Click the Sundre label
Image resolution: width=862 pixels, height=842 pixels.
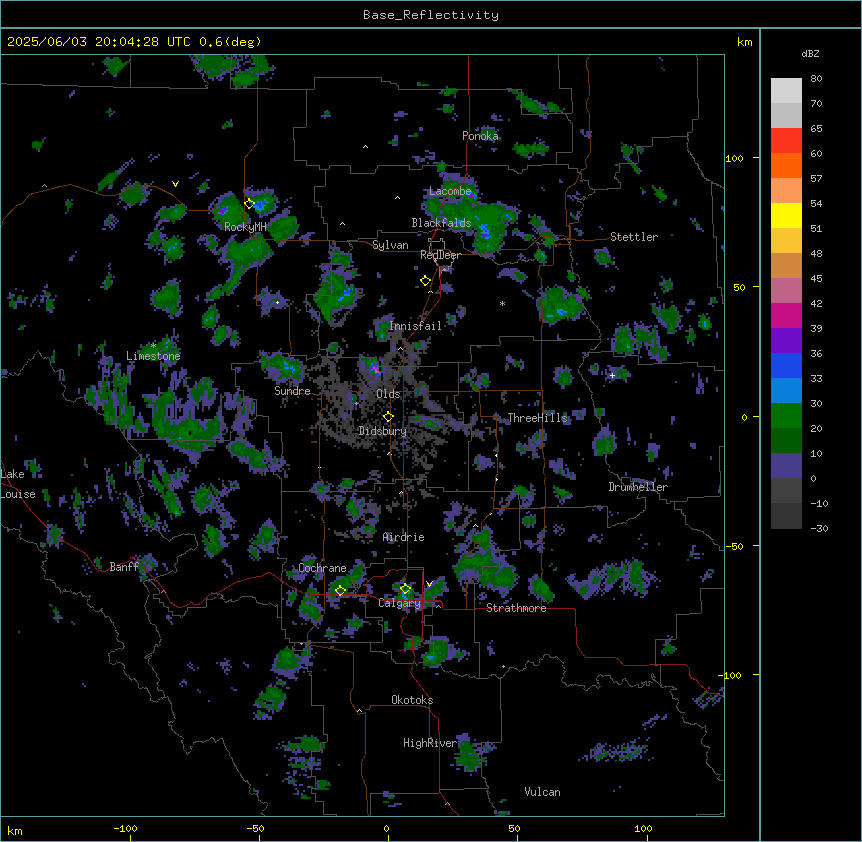click(292, 391)
